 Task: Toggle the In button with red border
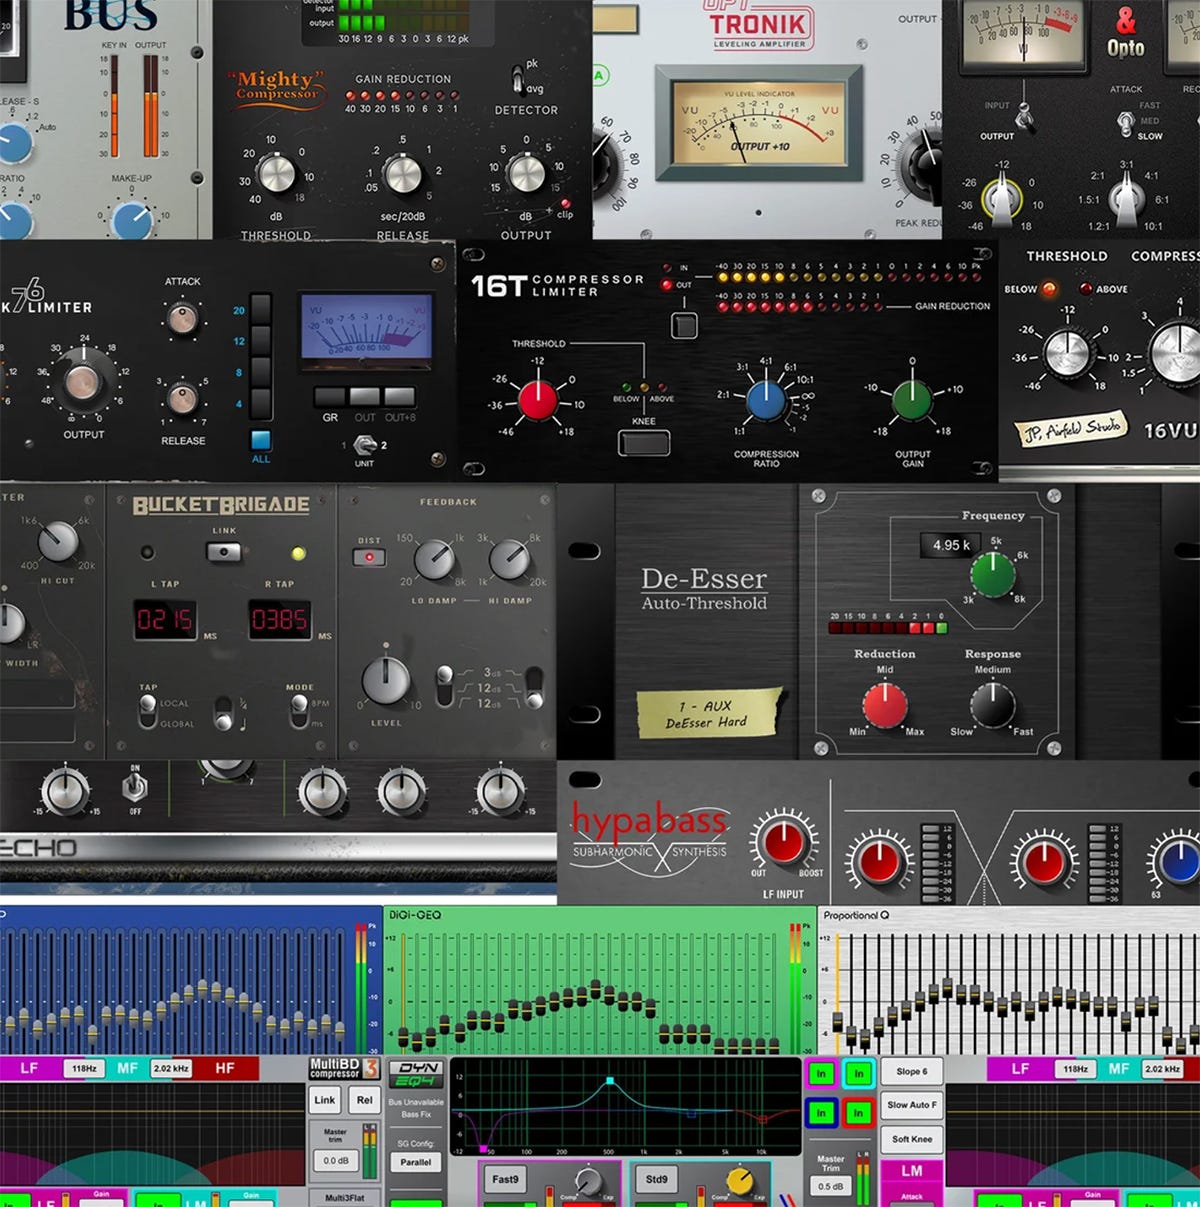pos(858,1112)
